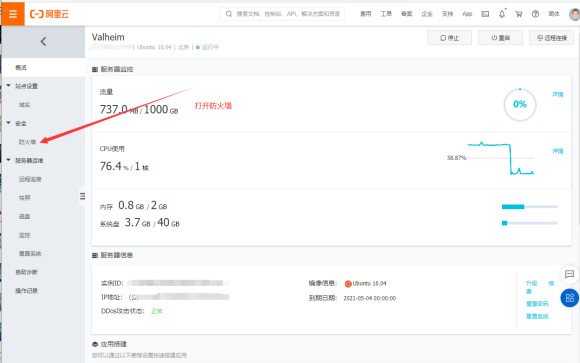Click the help question mark icon

tap(535, 14)
